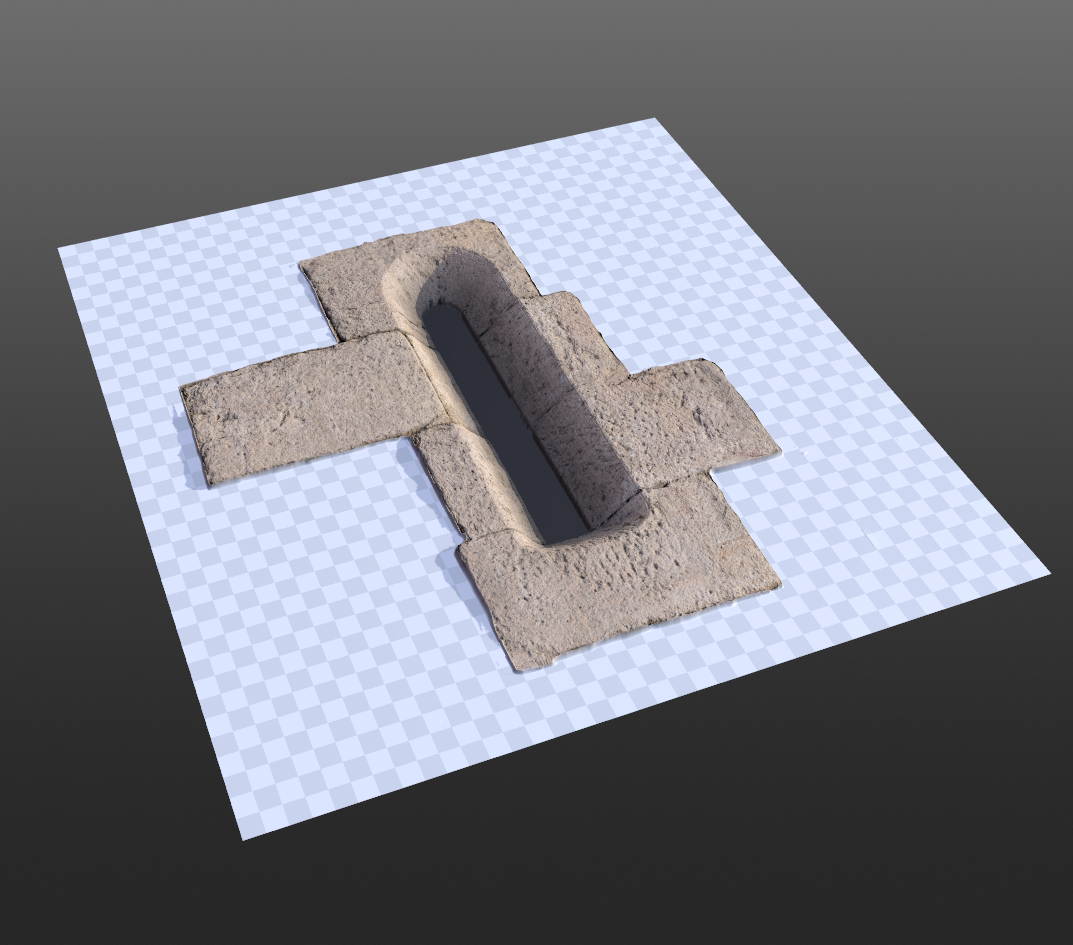
Task: Click the center of the viewport scene
Action: 536,472
